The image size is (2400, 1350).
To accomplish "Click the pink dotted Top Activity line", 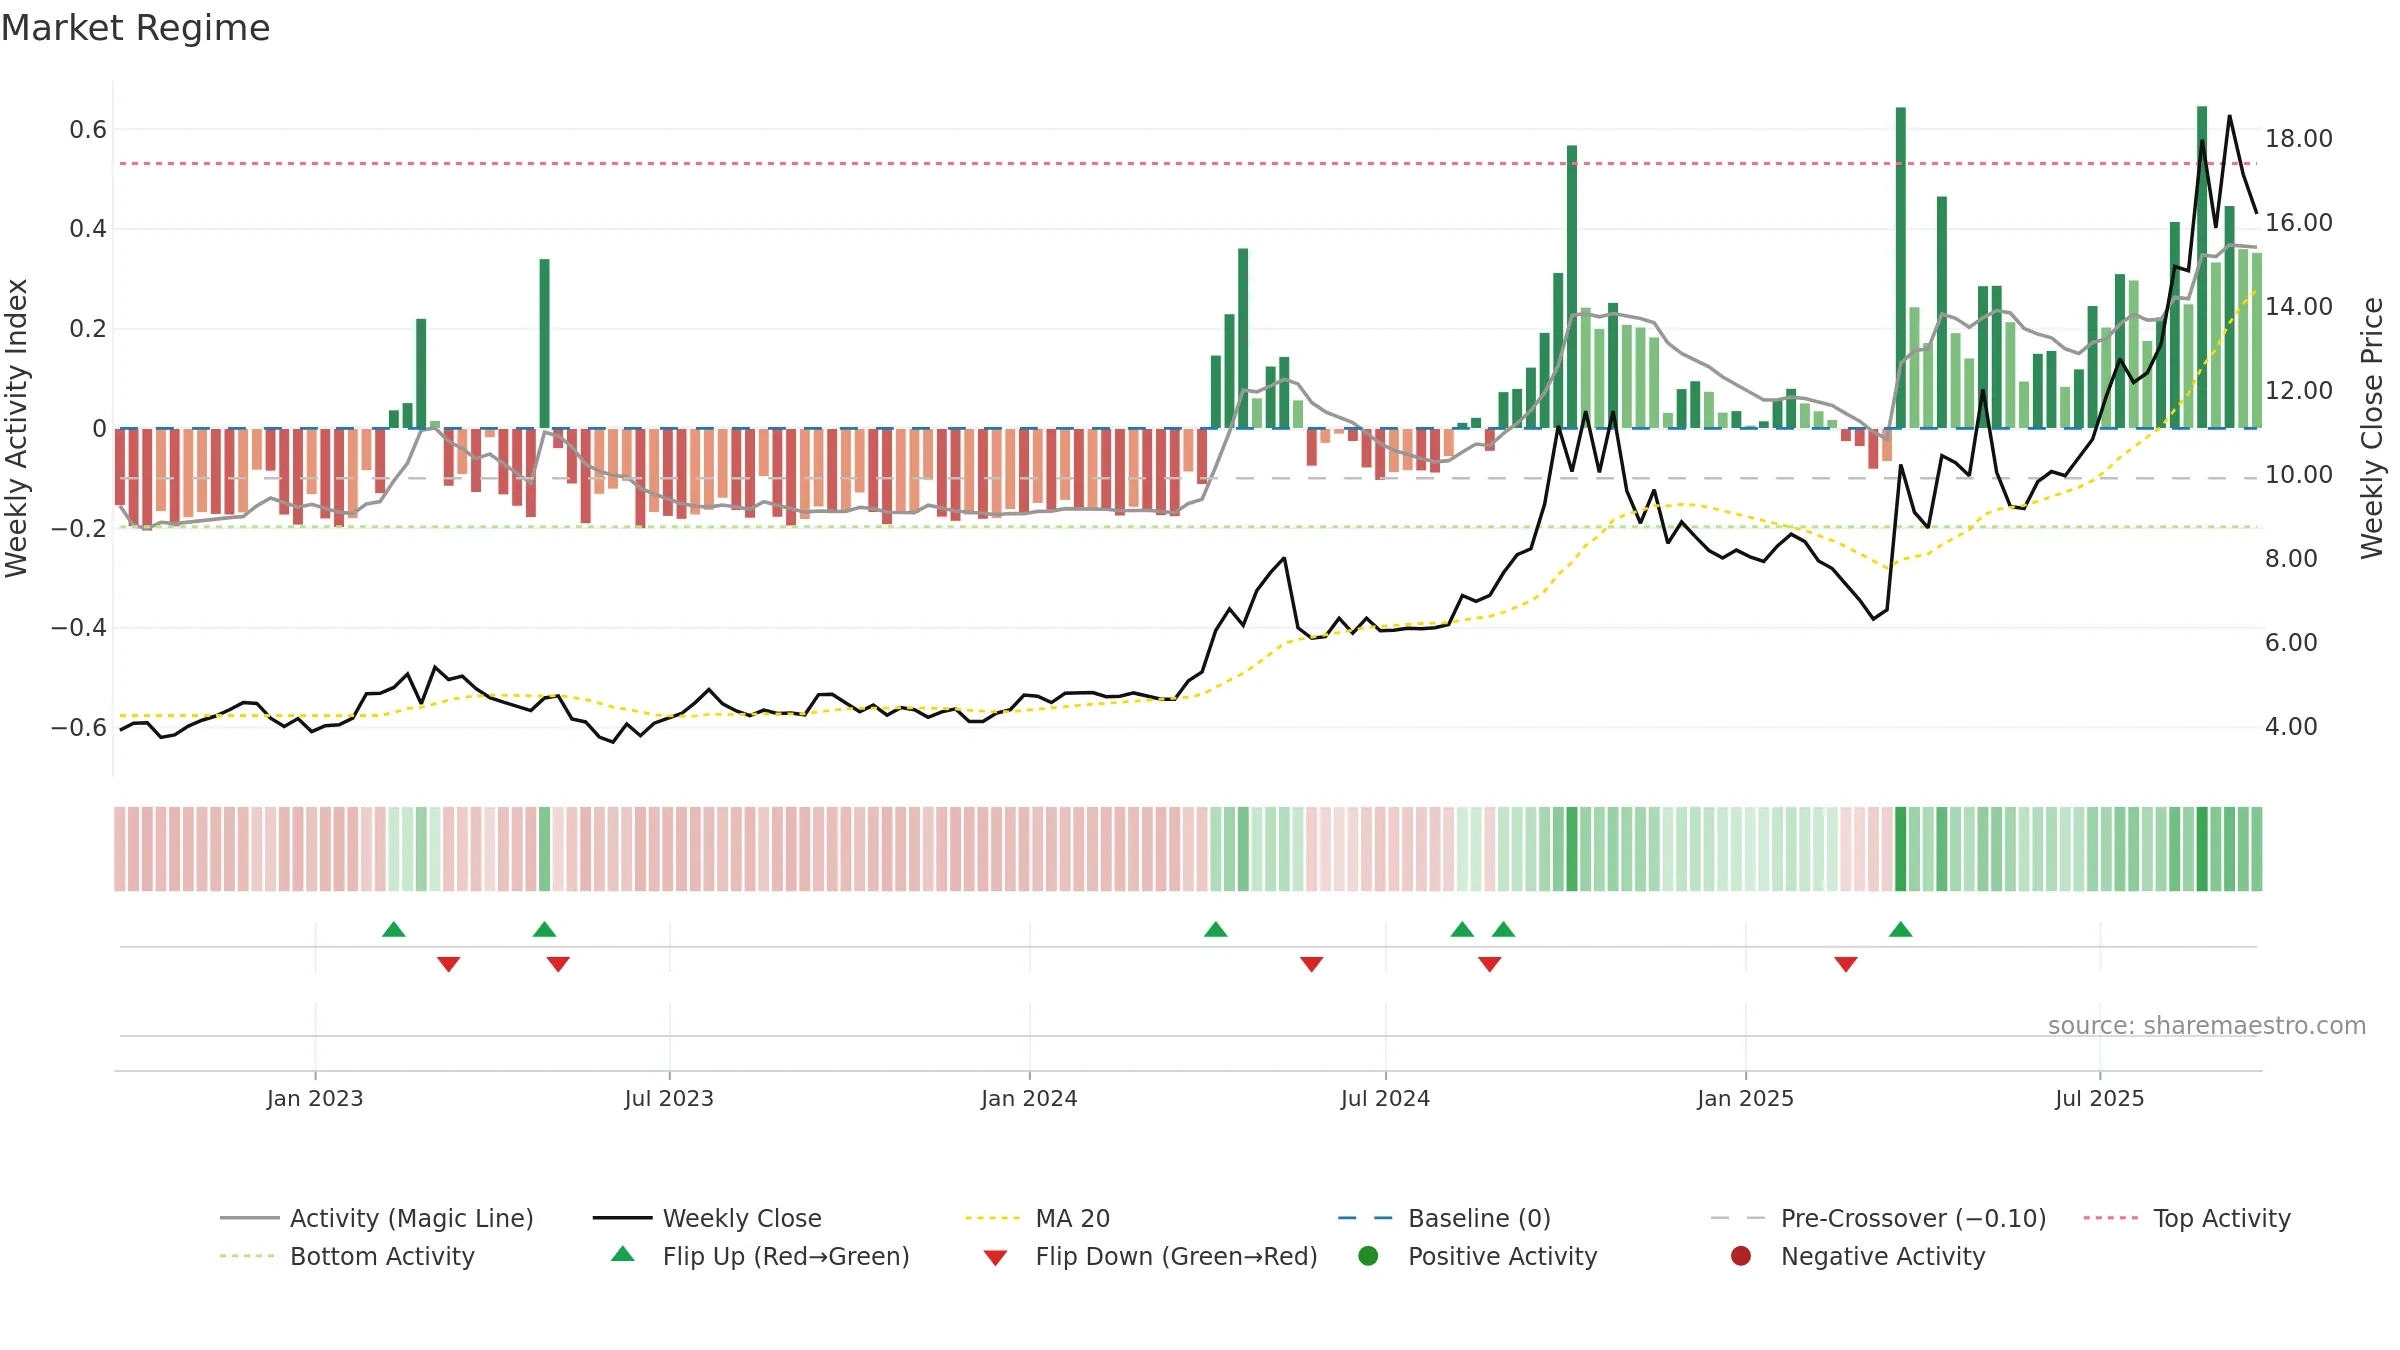I will point(1186,163).
